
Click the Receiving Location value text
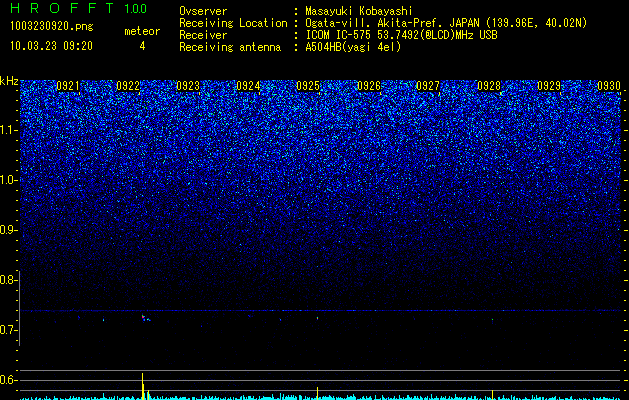pos(446,23)
